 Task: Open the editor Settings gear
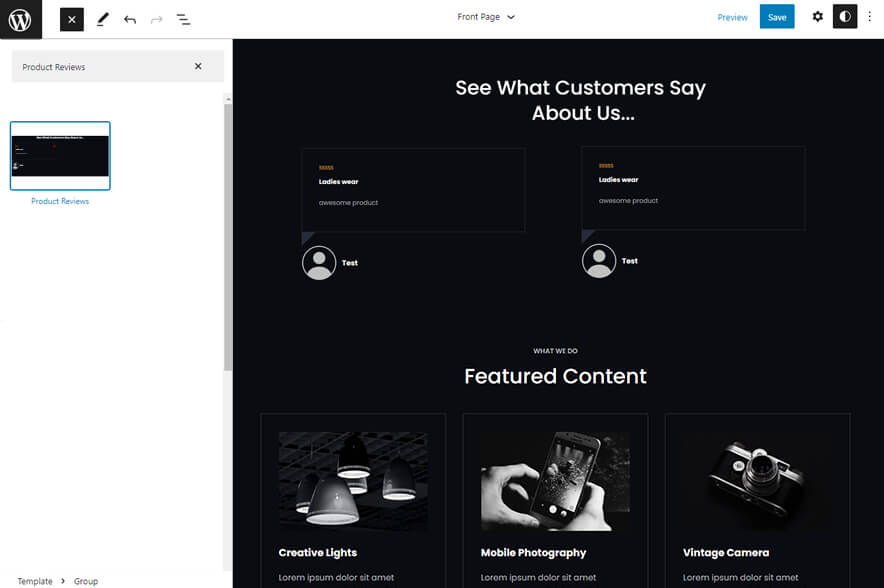tap(817, 16)
